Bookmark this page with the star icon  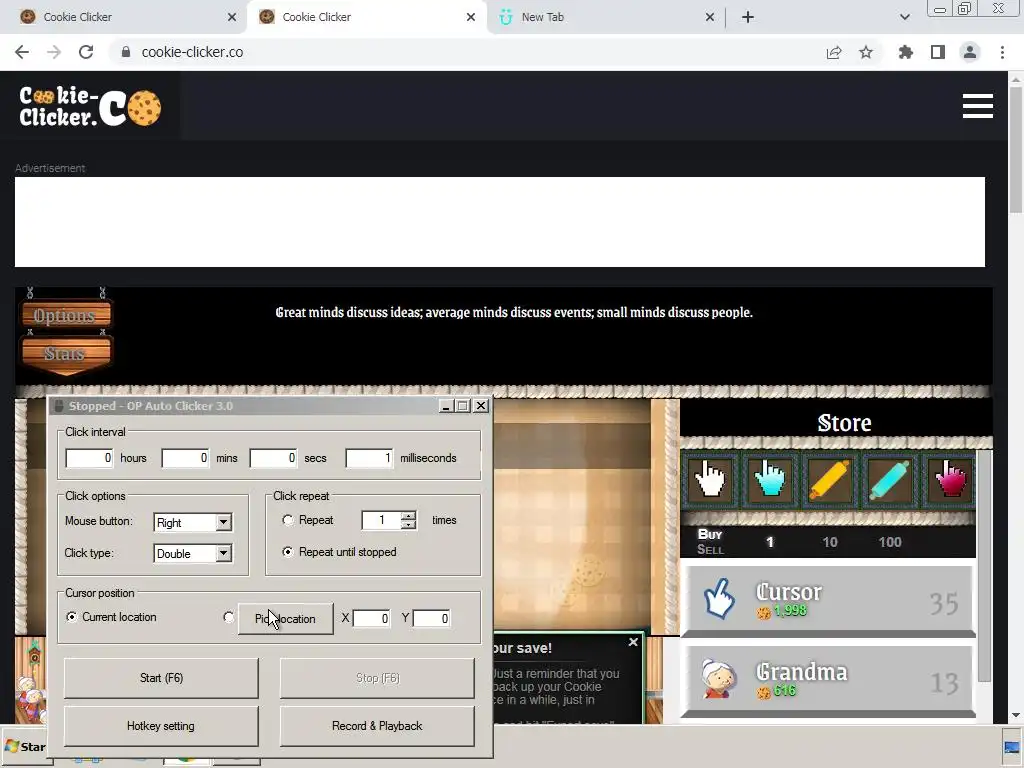click(x=866, y=52)
